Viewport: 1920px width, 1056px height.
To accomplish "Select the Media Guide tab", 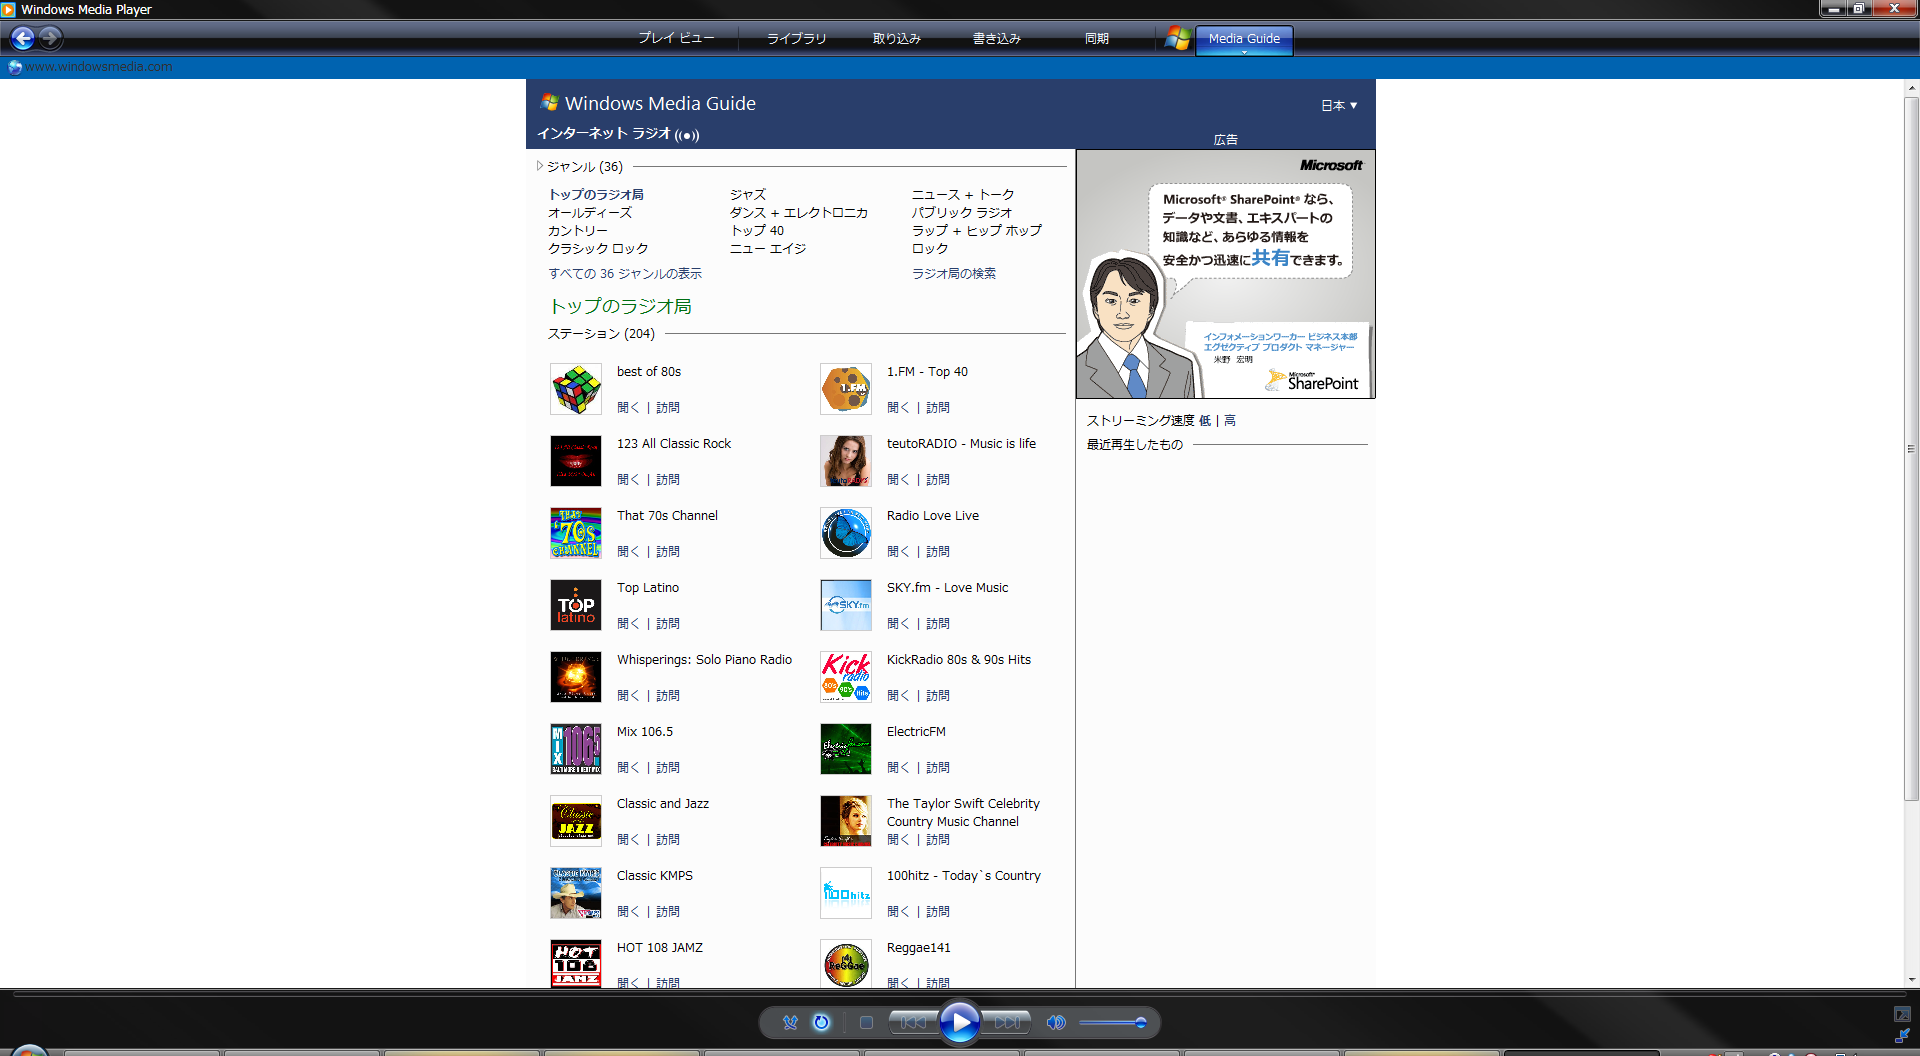I will tap(1244, 40).
